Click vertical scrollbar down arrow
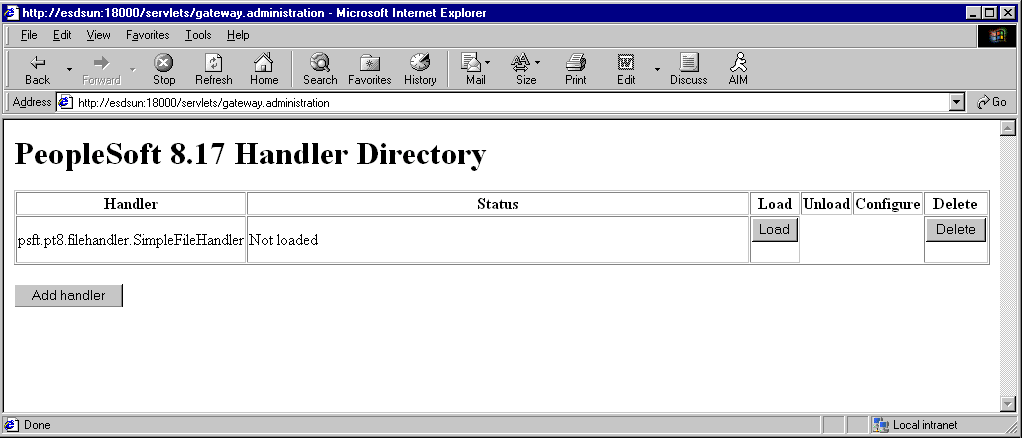The image size is (1022, 438). (1008, 404)
